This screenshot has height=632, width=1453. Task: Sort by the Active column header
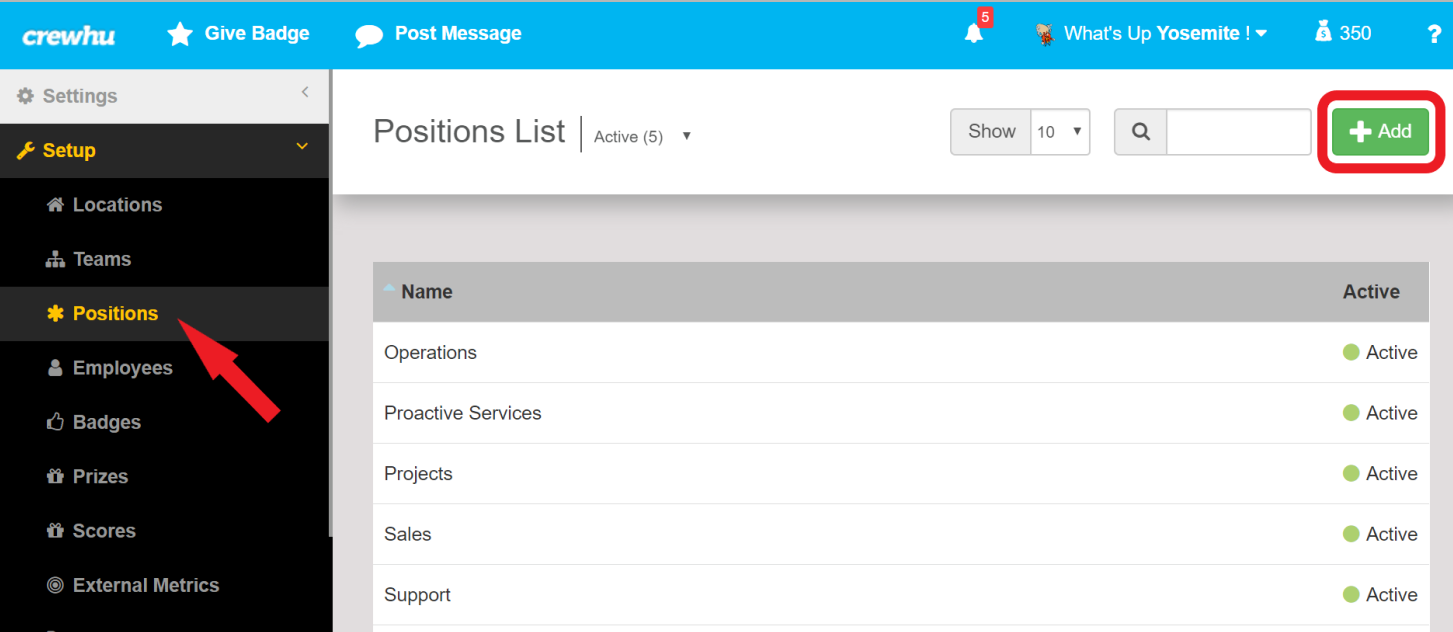click(x=1371, y=292)
